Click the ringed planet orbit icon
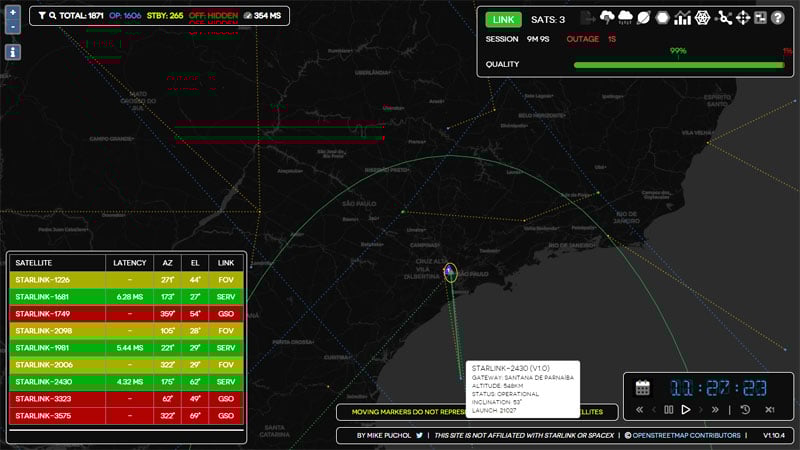This screenshot has width=800, height=450. click(644, 18)
